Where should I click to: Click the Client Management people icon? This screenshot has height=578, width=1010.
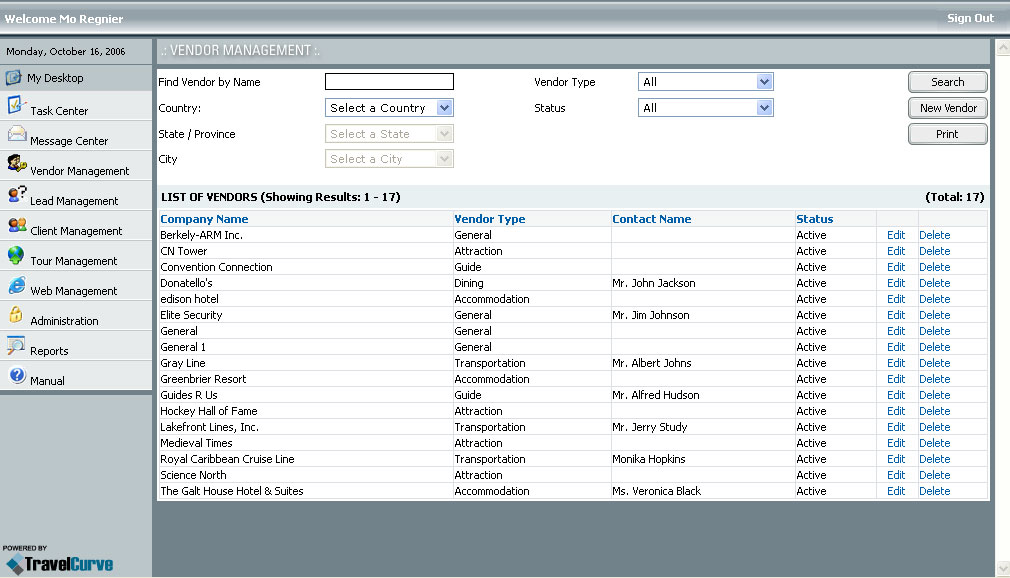point(17,225)
